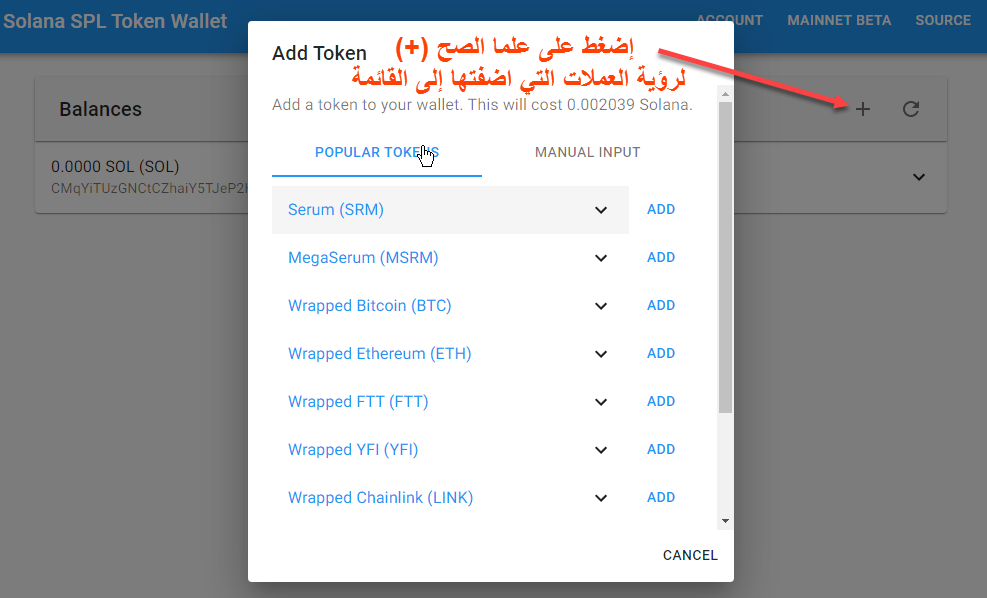987x598 pixels.
Task: Open the Mainnet Beta network menu
Action: pyautogui.click(x=839, y=20)
